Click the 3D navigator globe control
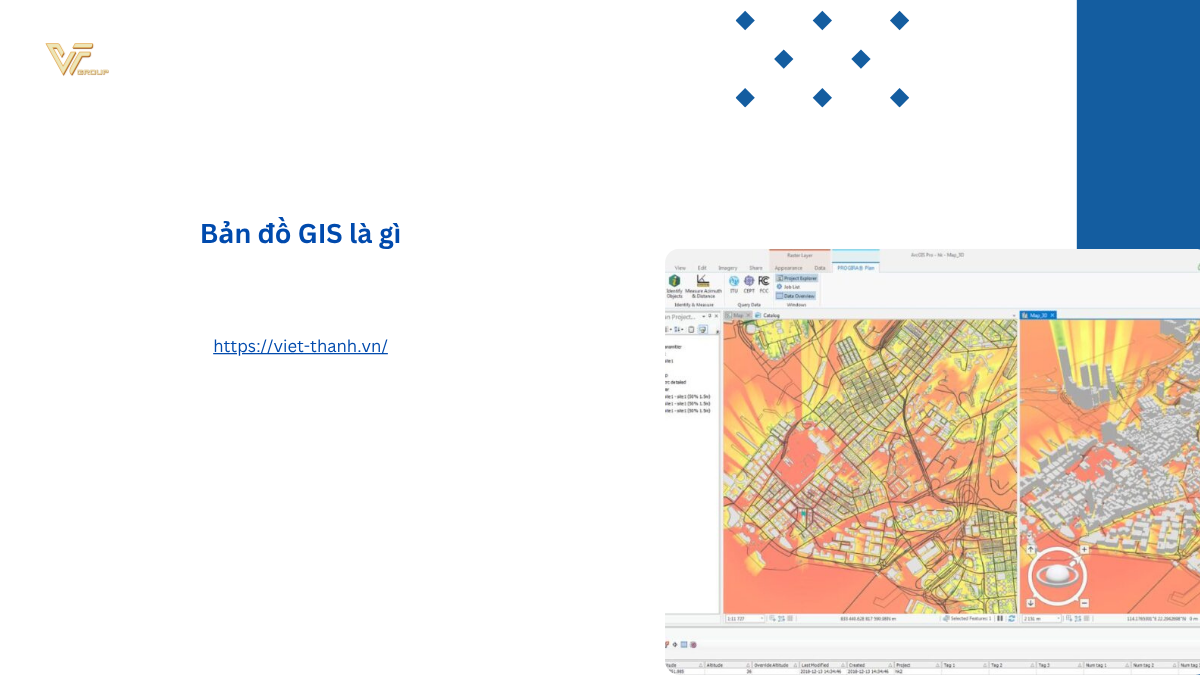This screenshot has height=675, width=1200. coord(1057,576)
